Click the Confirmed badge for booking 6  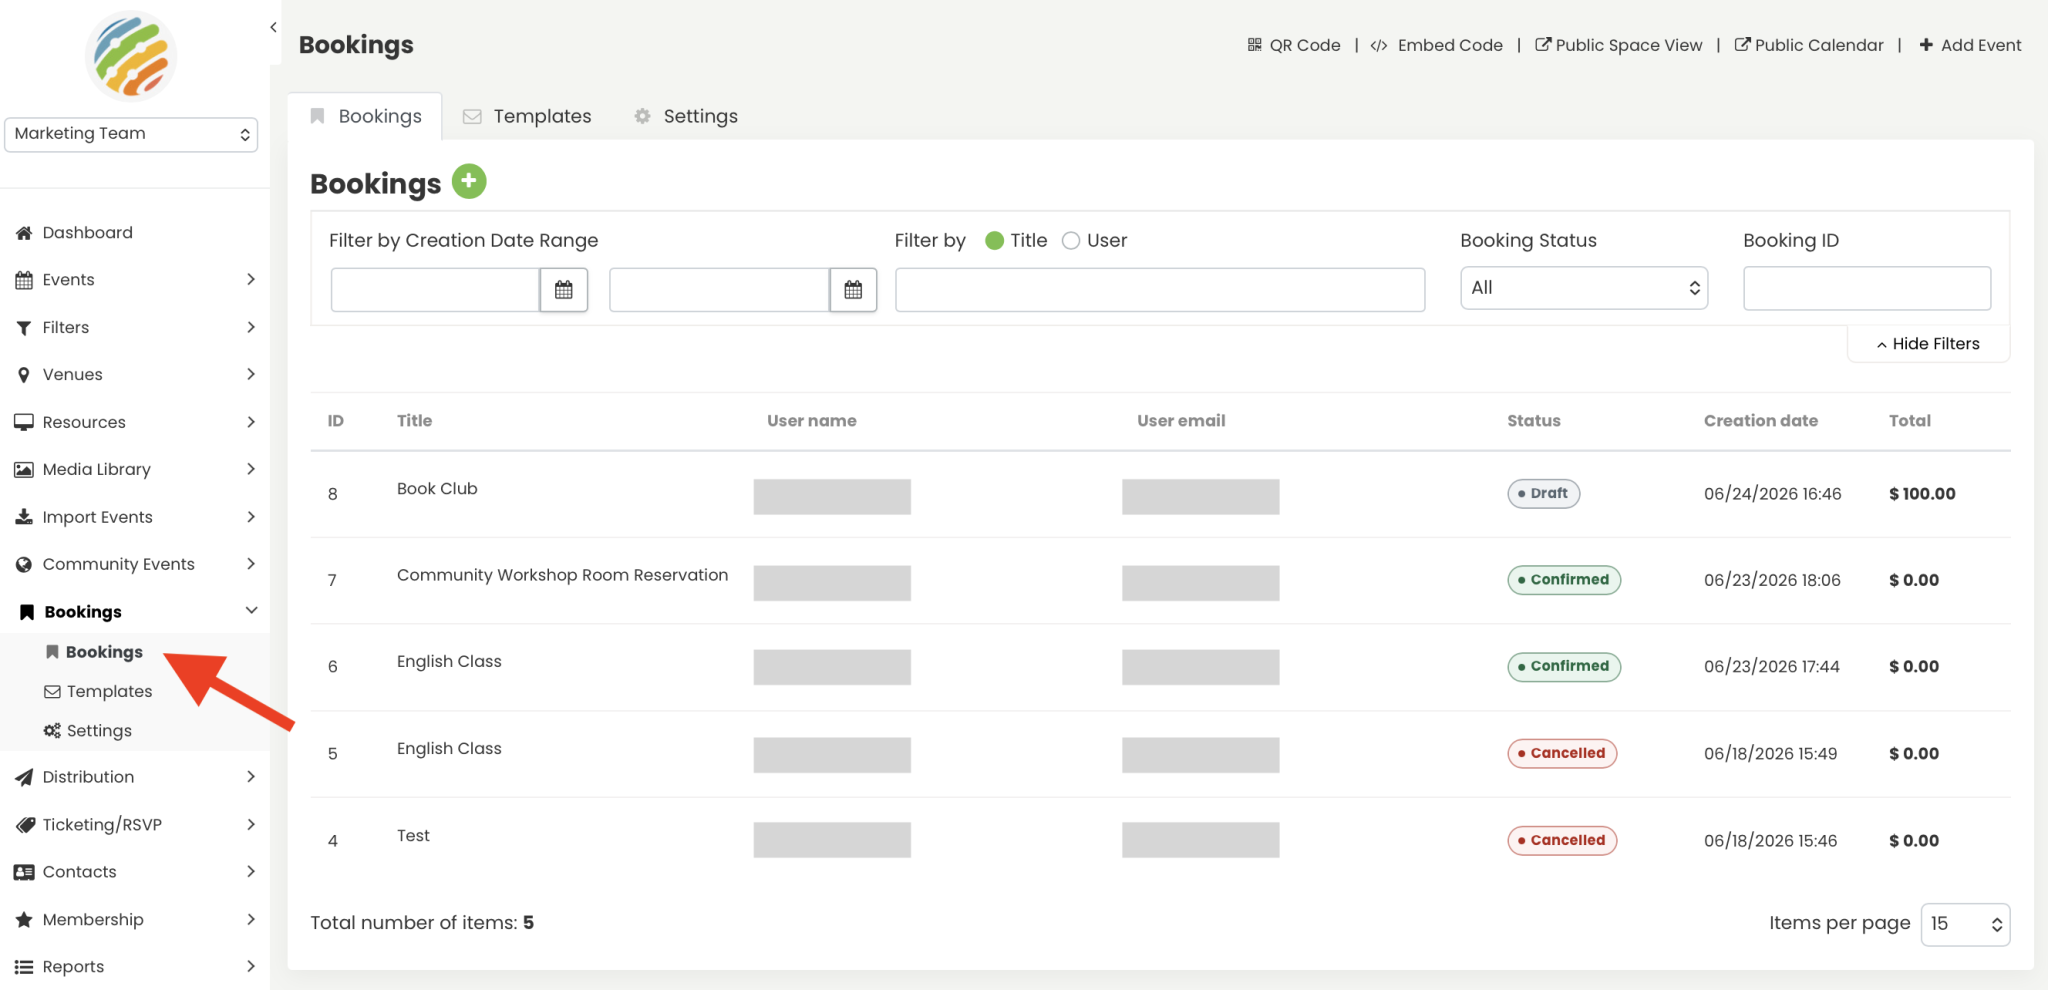click(x=1564, y=667)
